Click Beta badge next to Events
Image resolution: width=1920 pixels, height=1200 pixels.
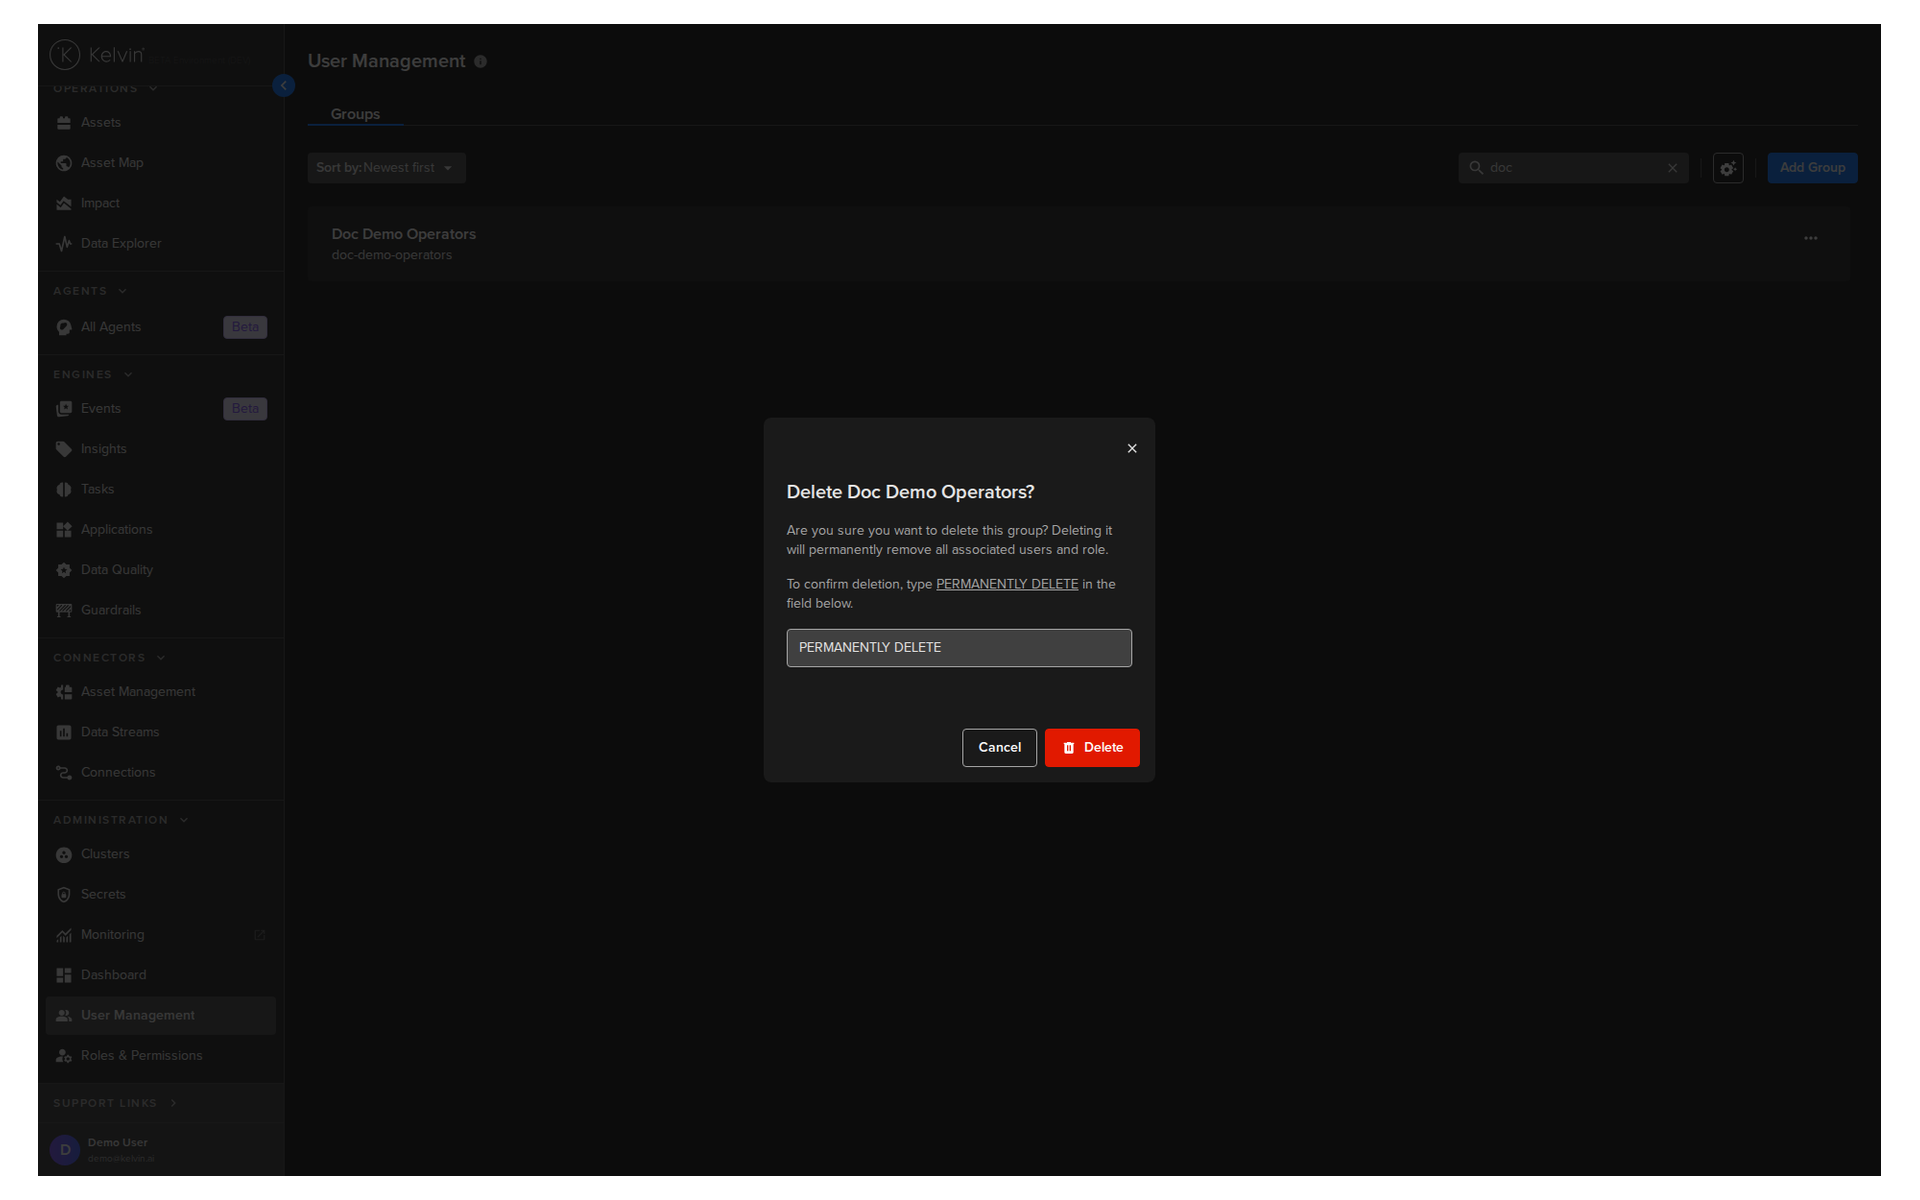pyautogui.click(x=245, y=409)
